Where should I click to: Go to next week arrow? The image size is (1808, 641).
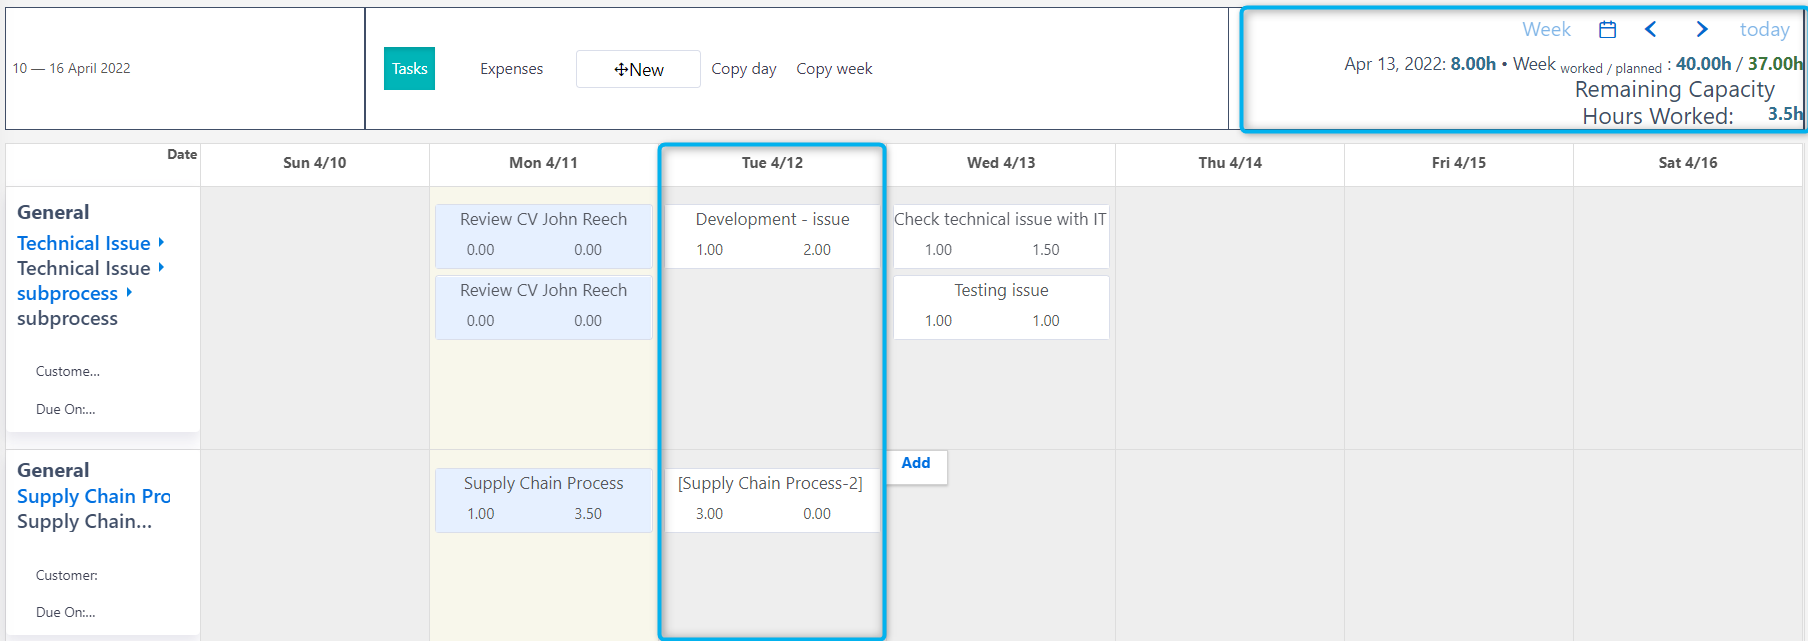tap(1701, 30)
